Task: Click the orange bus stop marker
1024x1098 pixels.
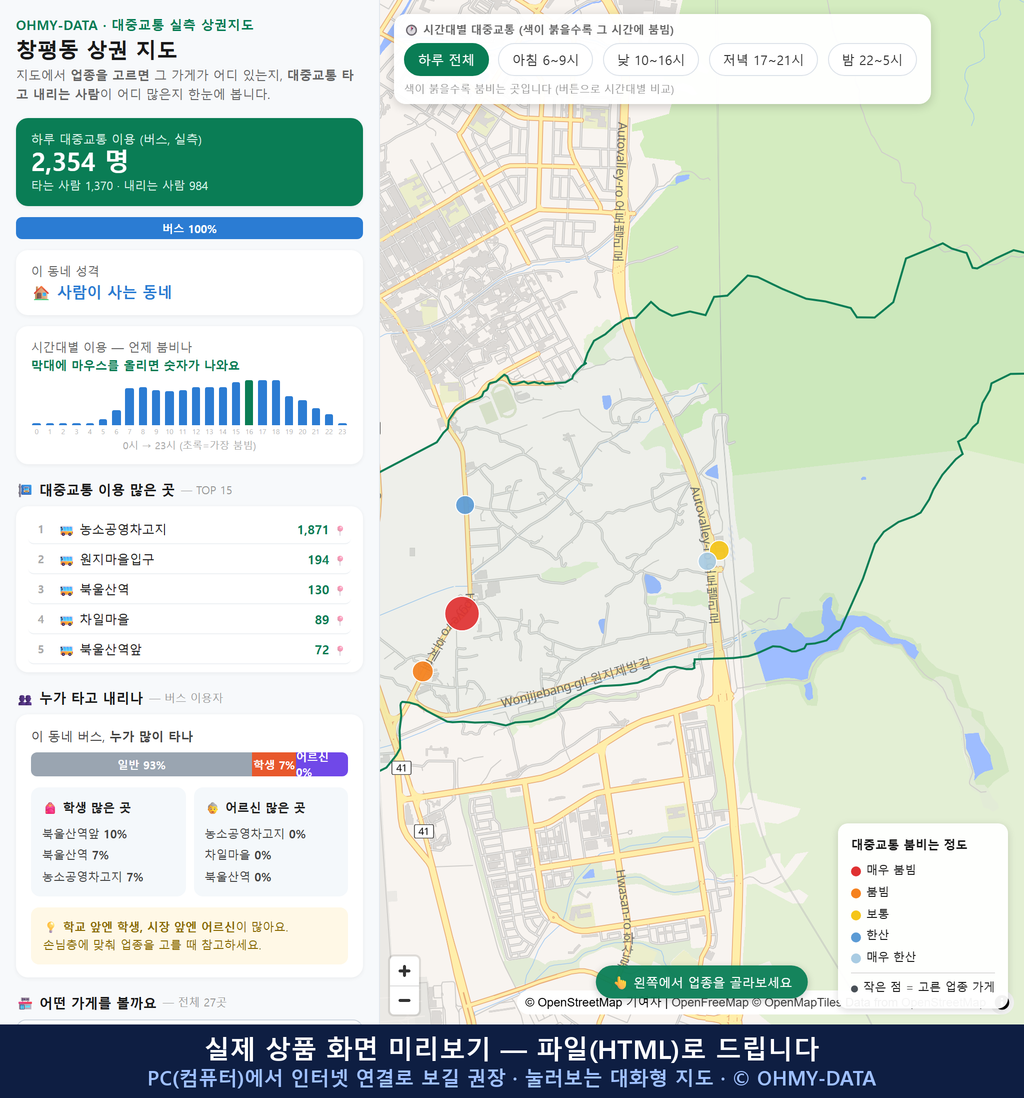Action: coord(422,671)
